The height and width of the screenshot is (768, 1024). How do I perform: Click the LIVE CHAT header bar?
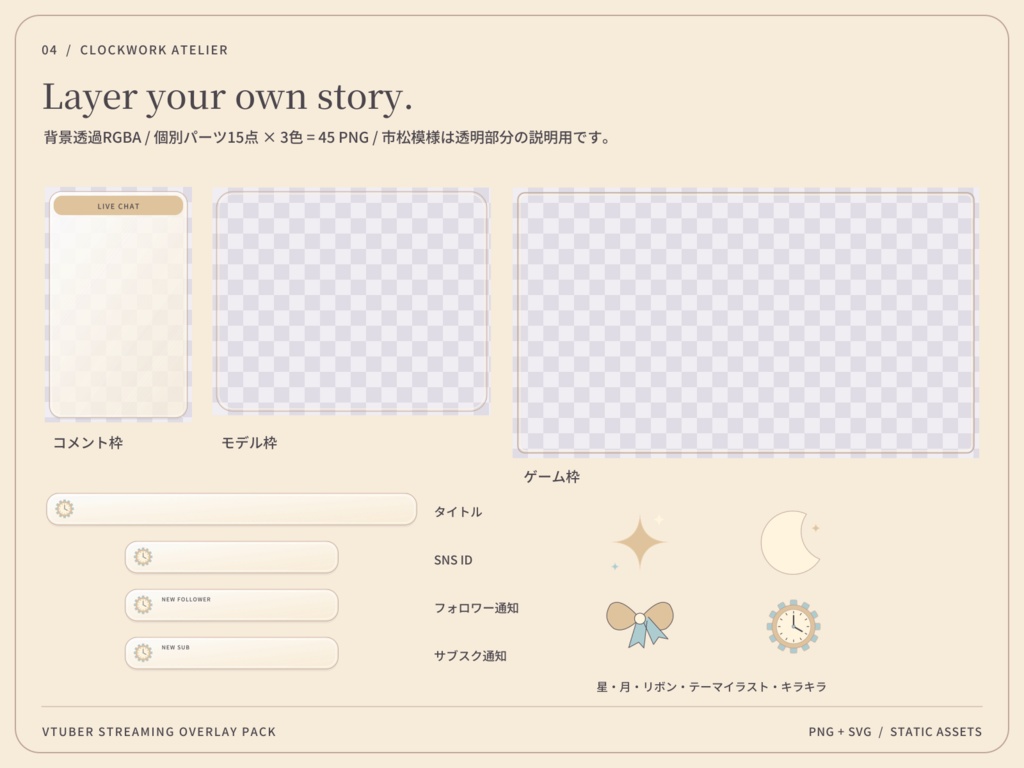tap(118, 206)
